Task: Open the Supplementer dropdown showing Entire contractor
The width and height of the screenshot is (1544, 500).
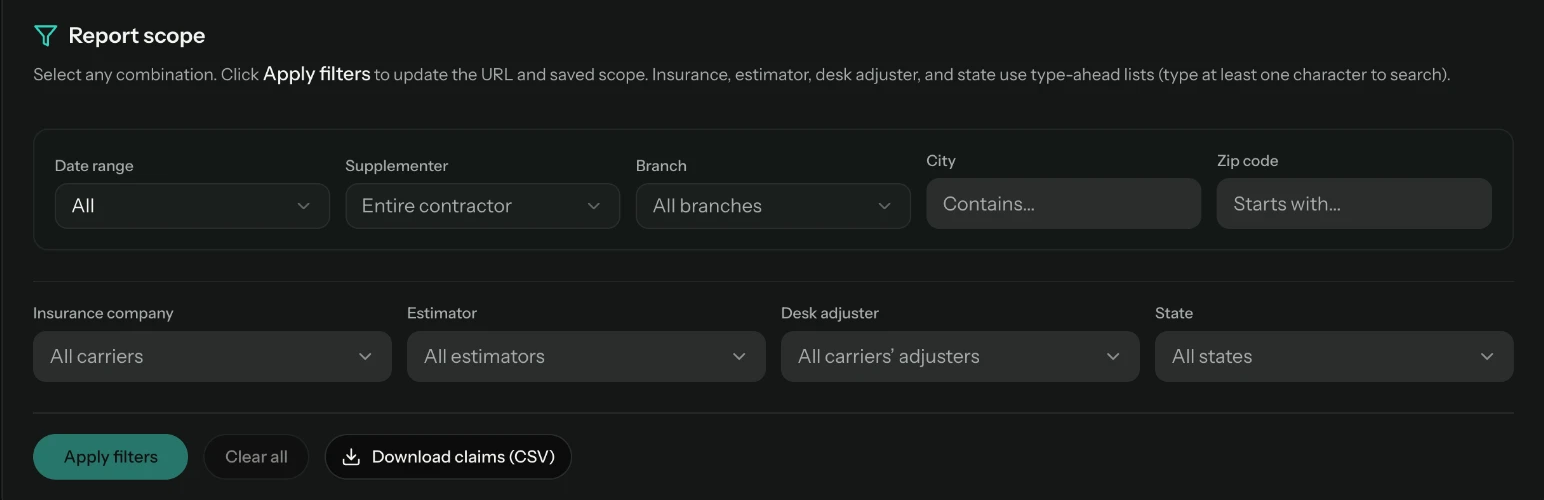Action: coord(483,206)
